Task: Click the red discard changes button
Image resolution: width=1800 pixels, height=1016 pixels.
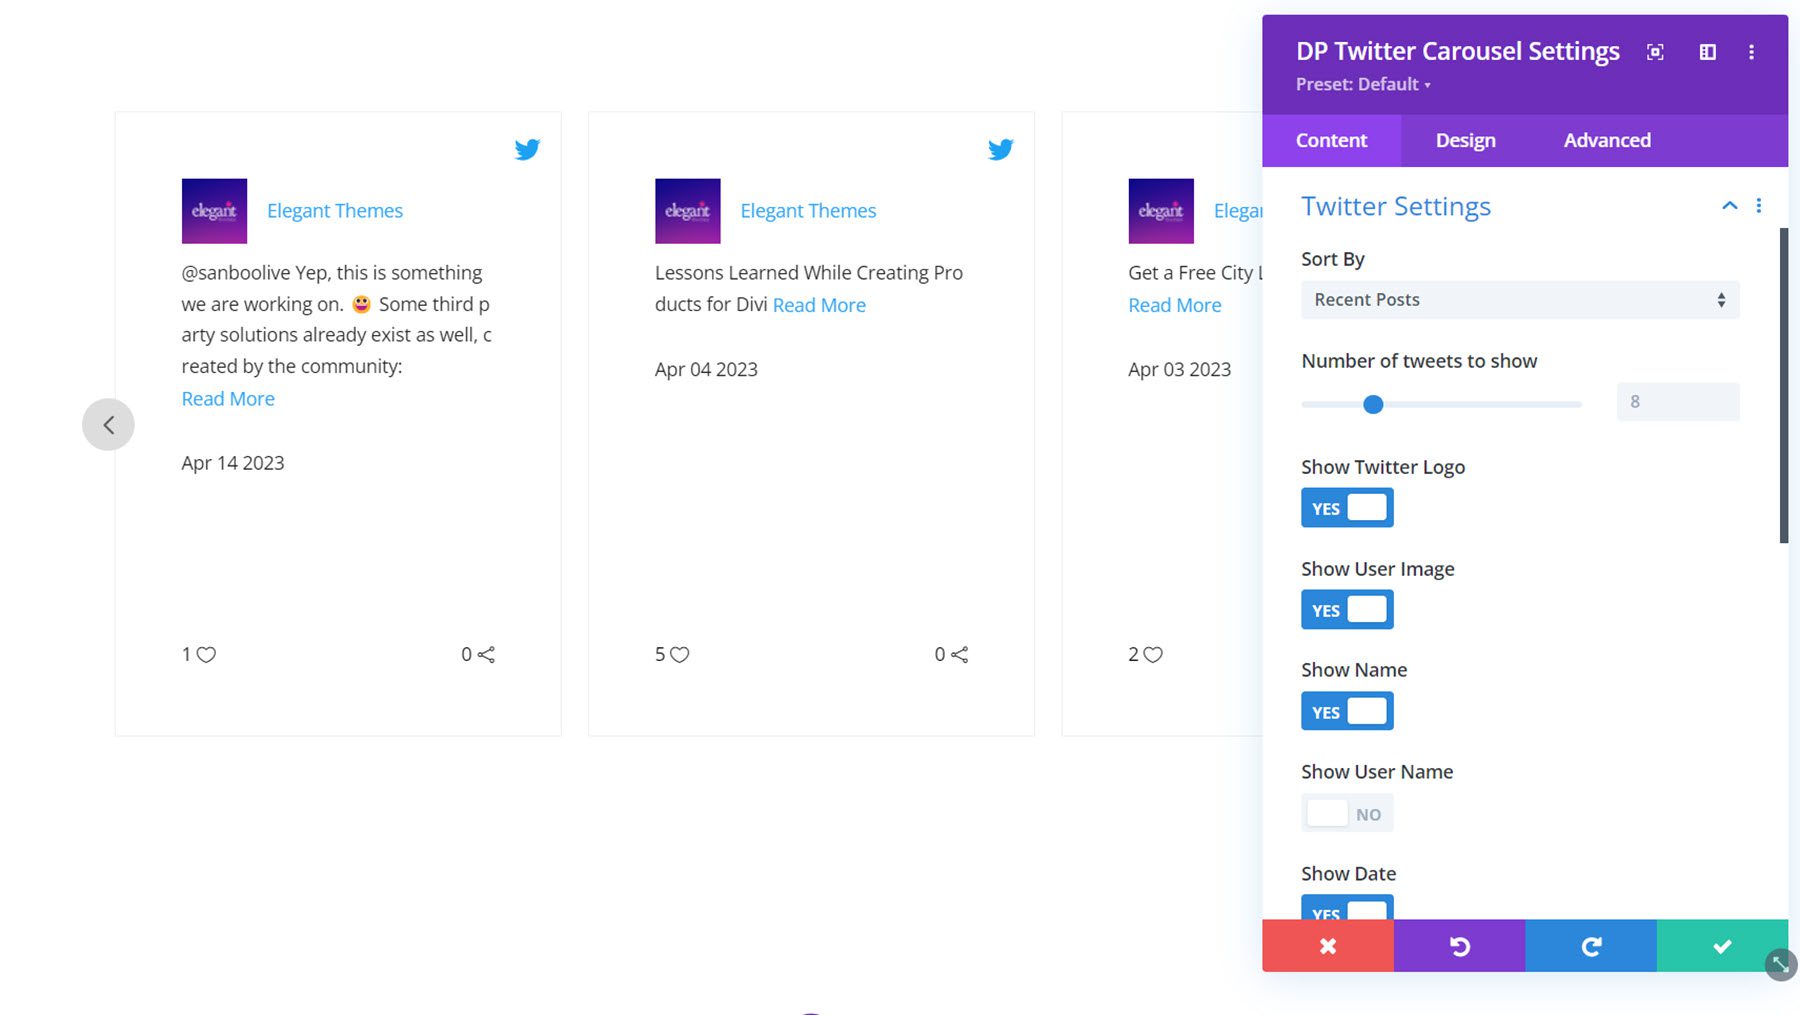Action: [x=1327, y=946]
